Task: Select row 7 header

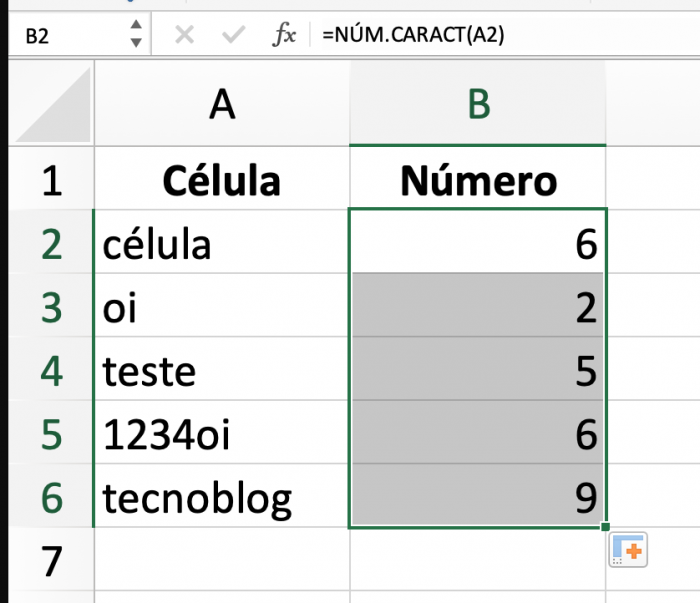Action: click(x=52, y=559)
